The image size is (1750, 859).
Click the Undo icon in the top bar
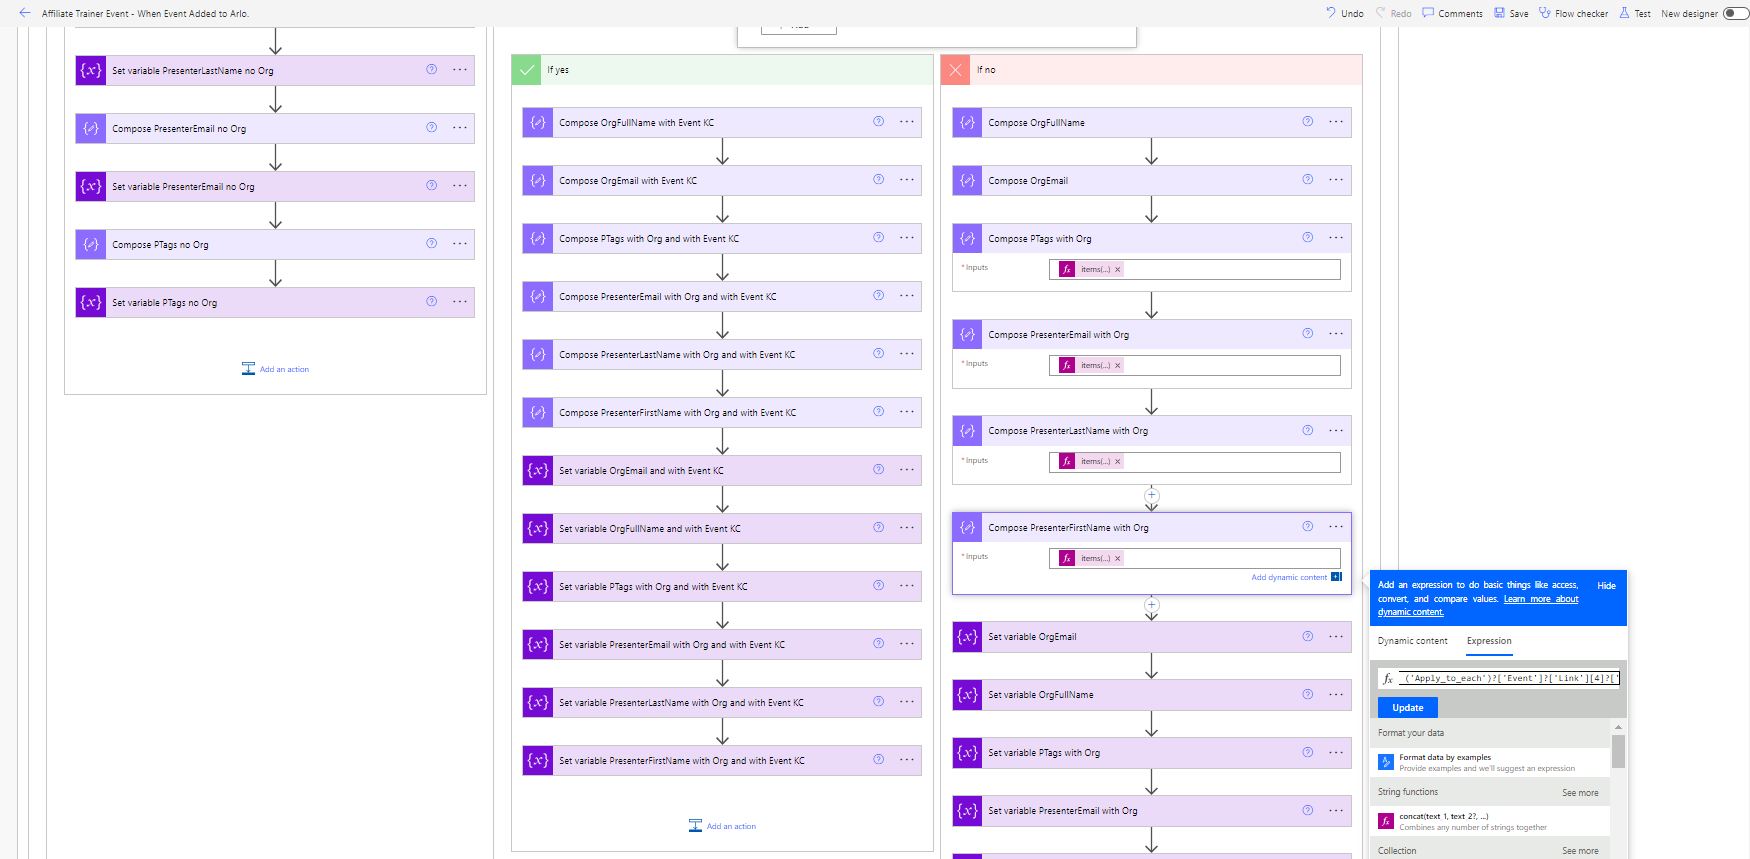click(1331, 13)
